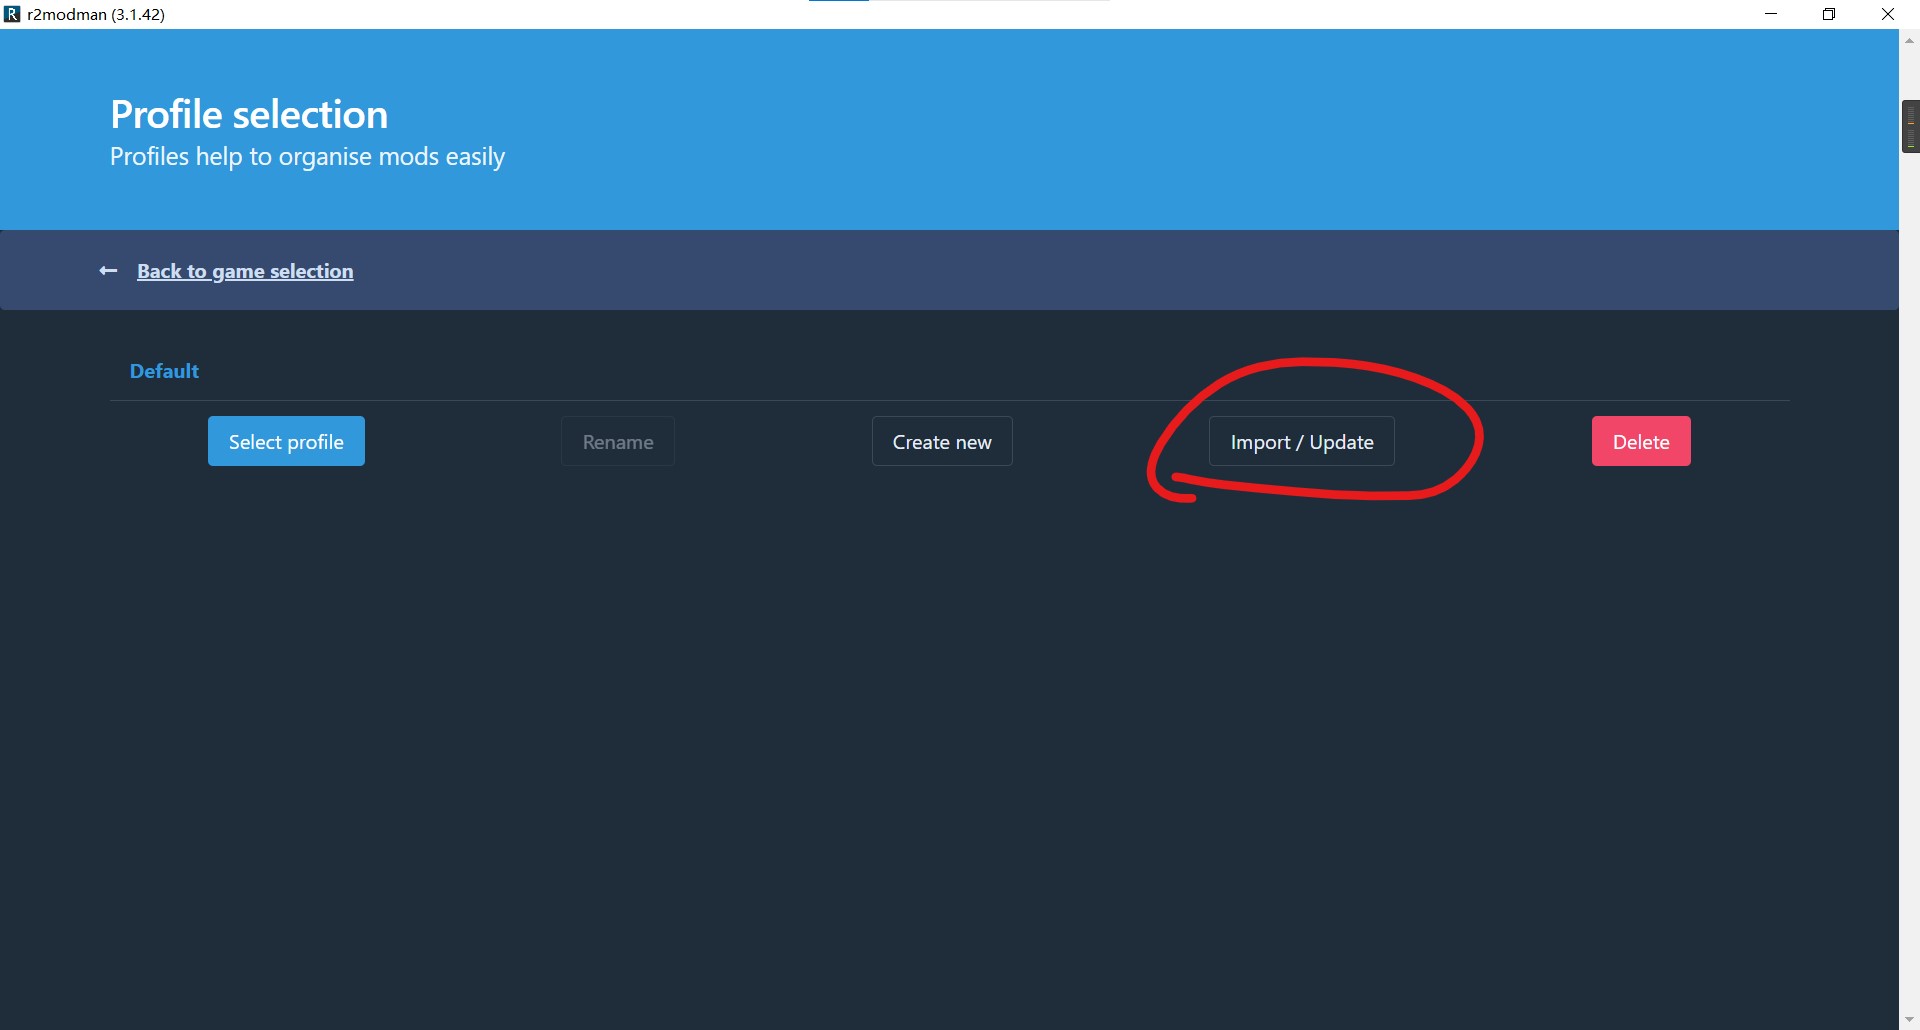Restore down the r2modman window
1920x1030 pixels.
(x=1829, y=14)
